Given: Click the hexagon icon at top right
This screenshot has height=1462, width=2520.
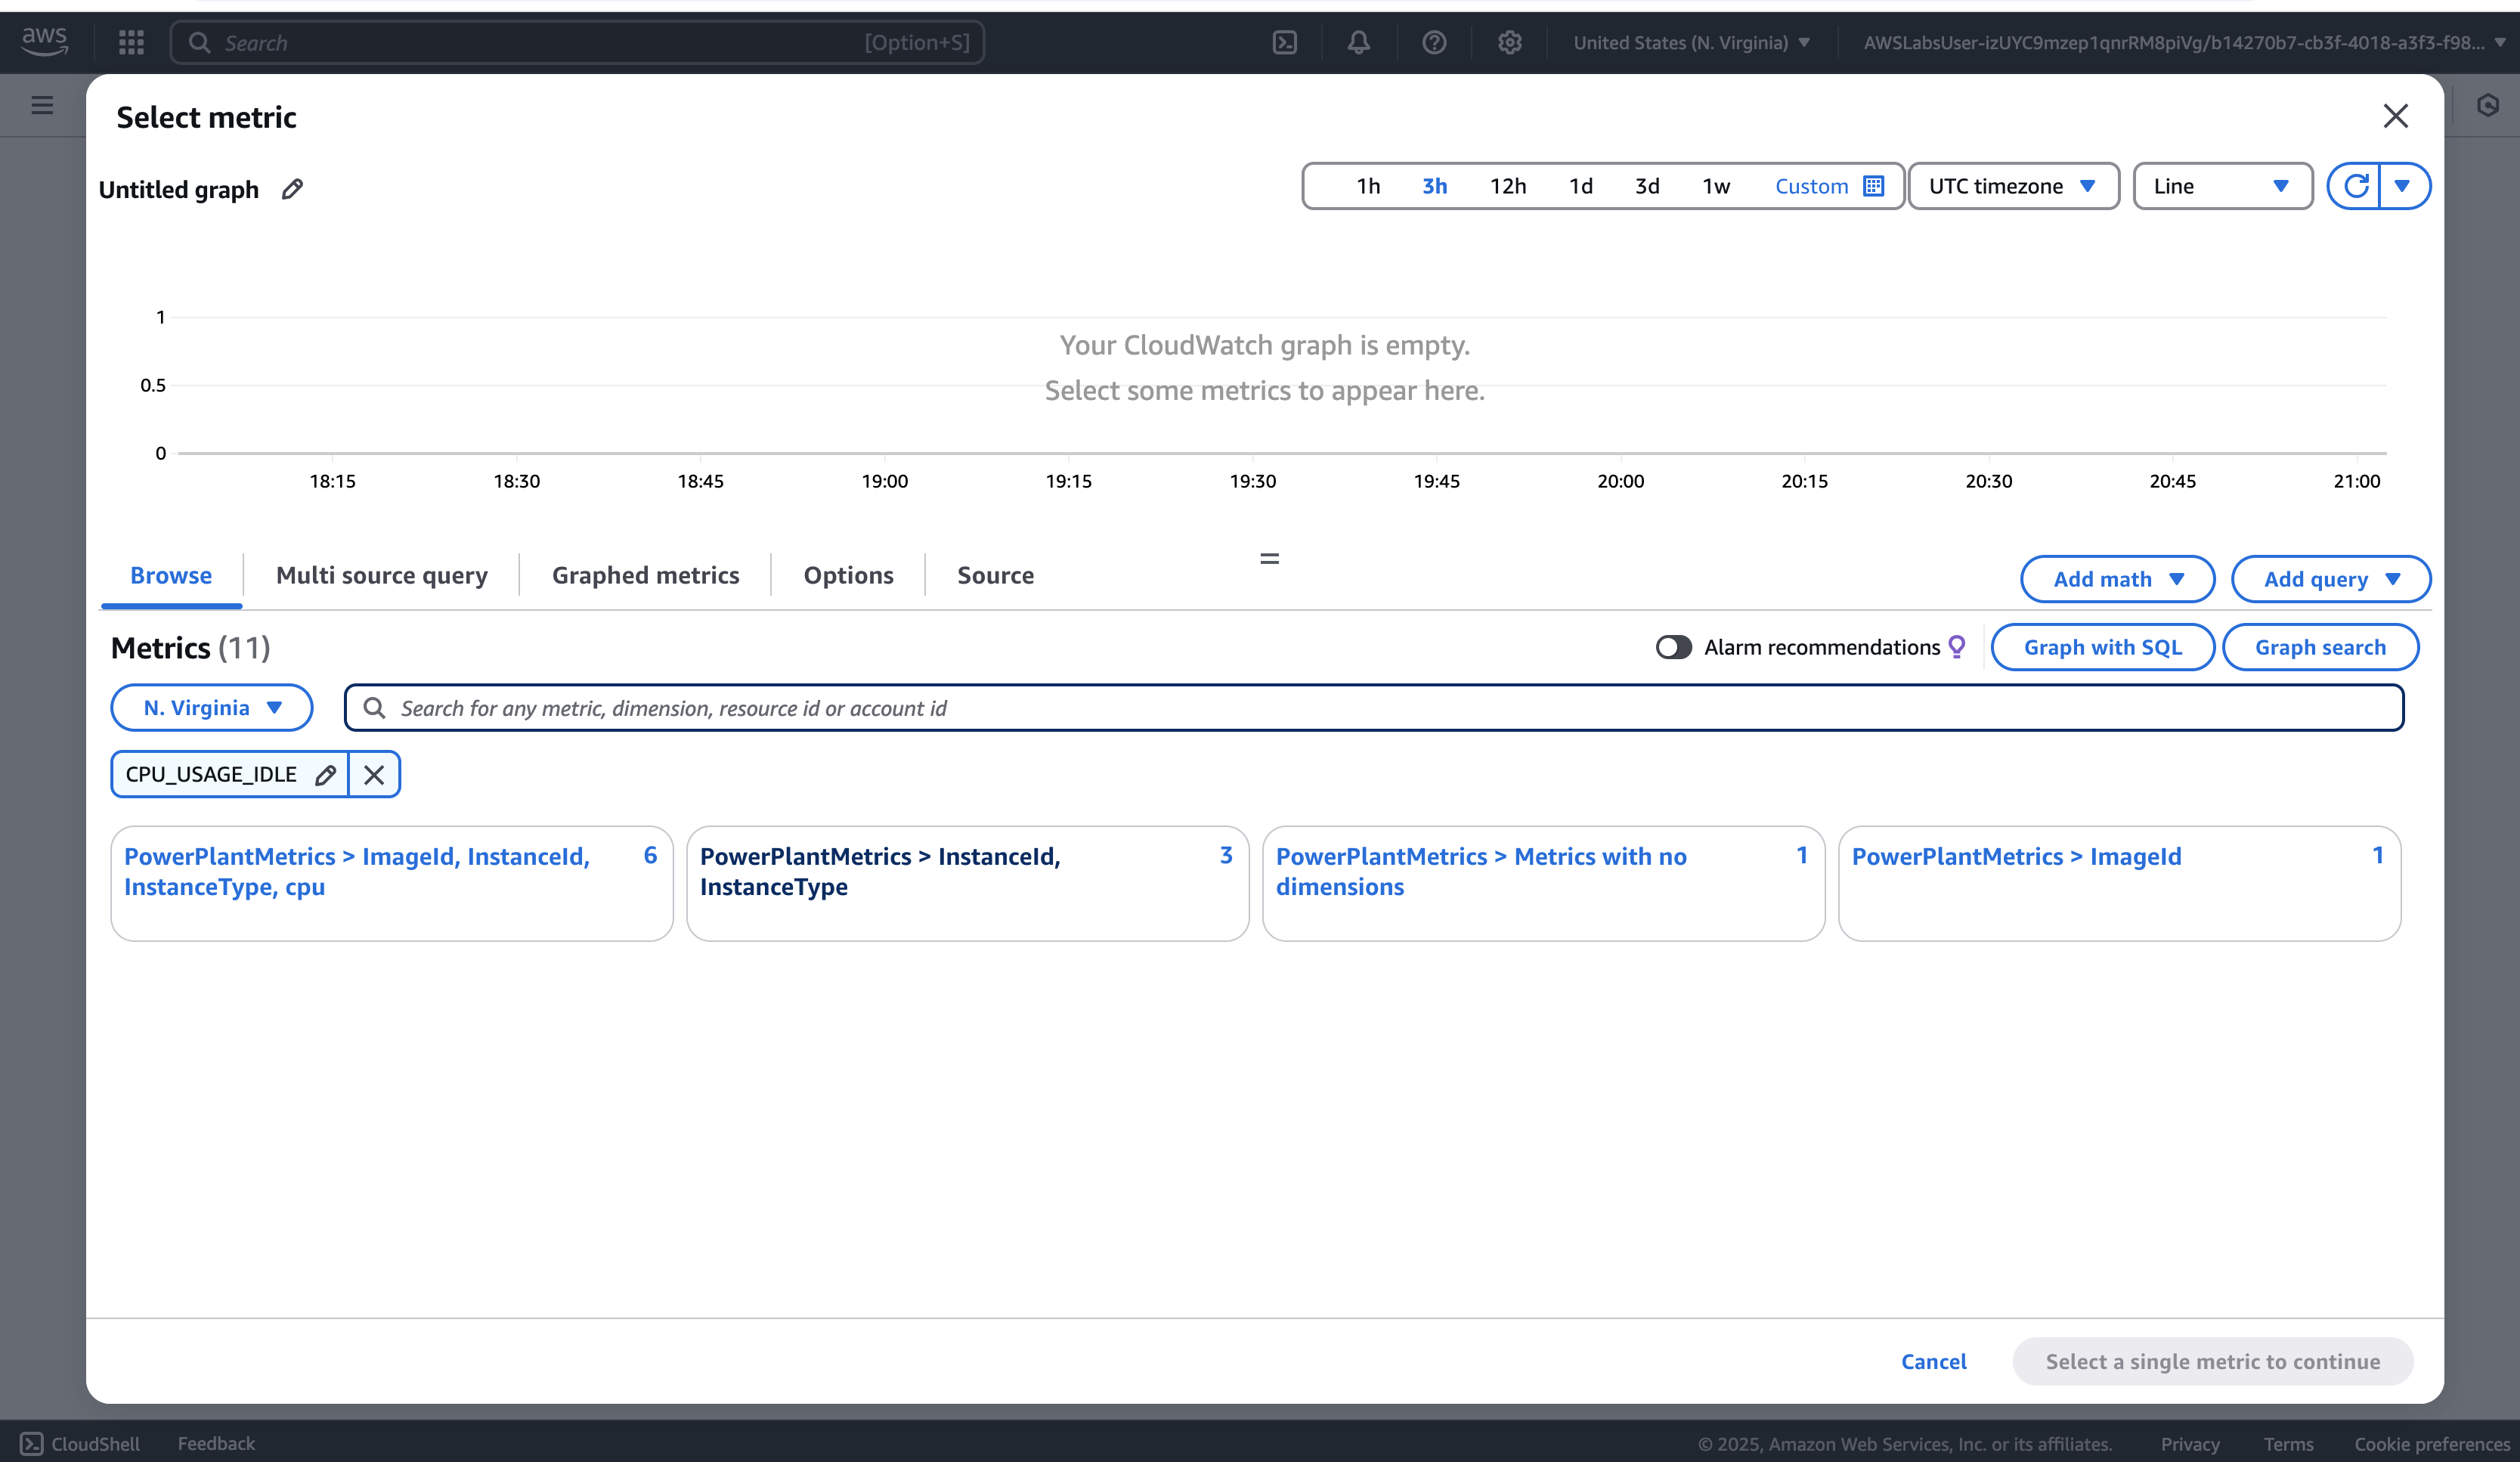Looking at the screenshot, I should click(2487, 105).
